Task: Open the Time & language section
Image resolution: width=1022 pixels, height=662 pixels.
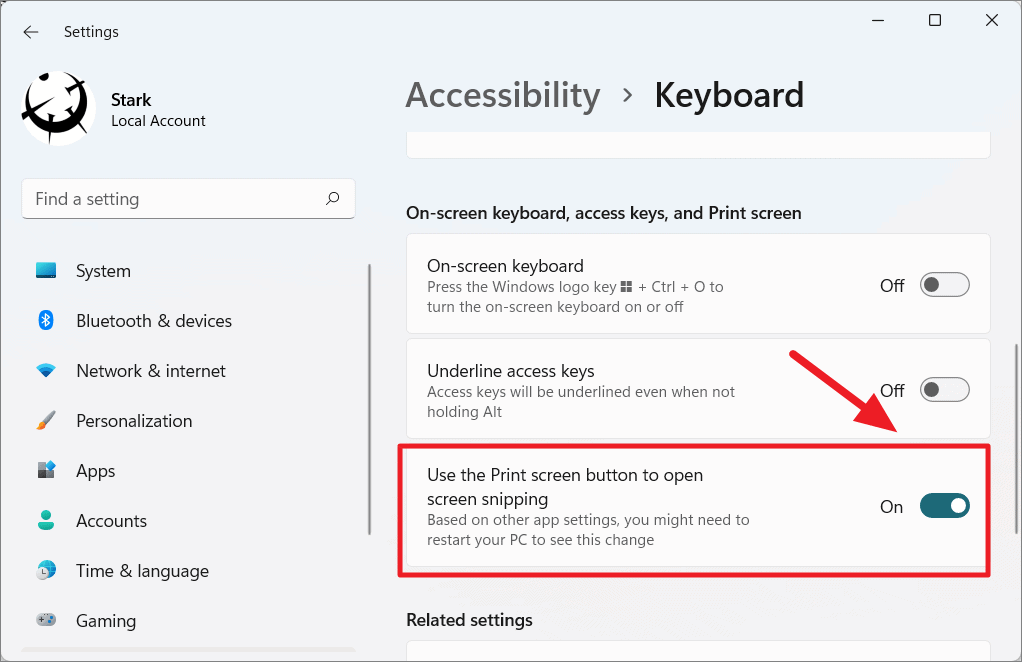Action: coord(142,571)
